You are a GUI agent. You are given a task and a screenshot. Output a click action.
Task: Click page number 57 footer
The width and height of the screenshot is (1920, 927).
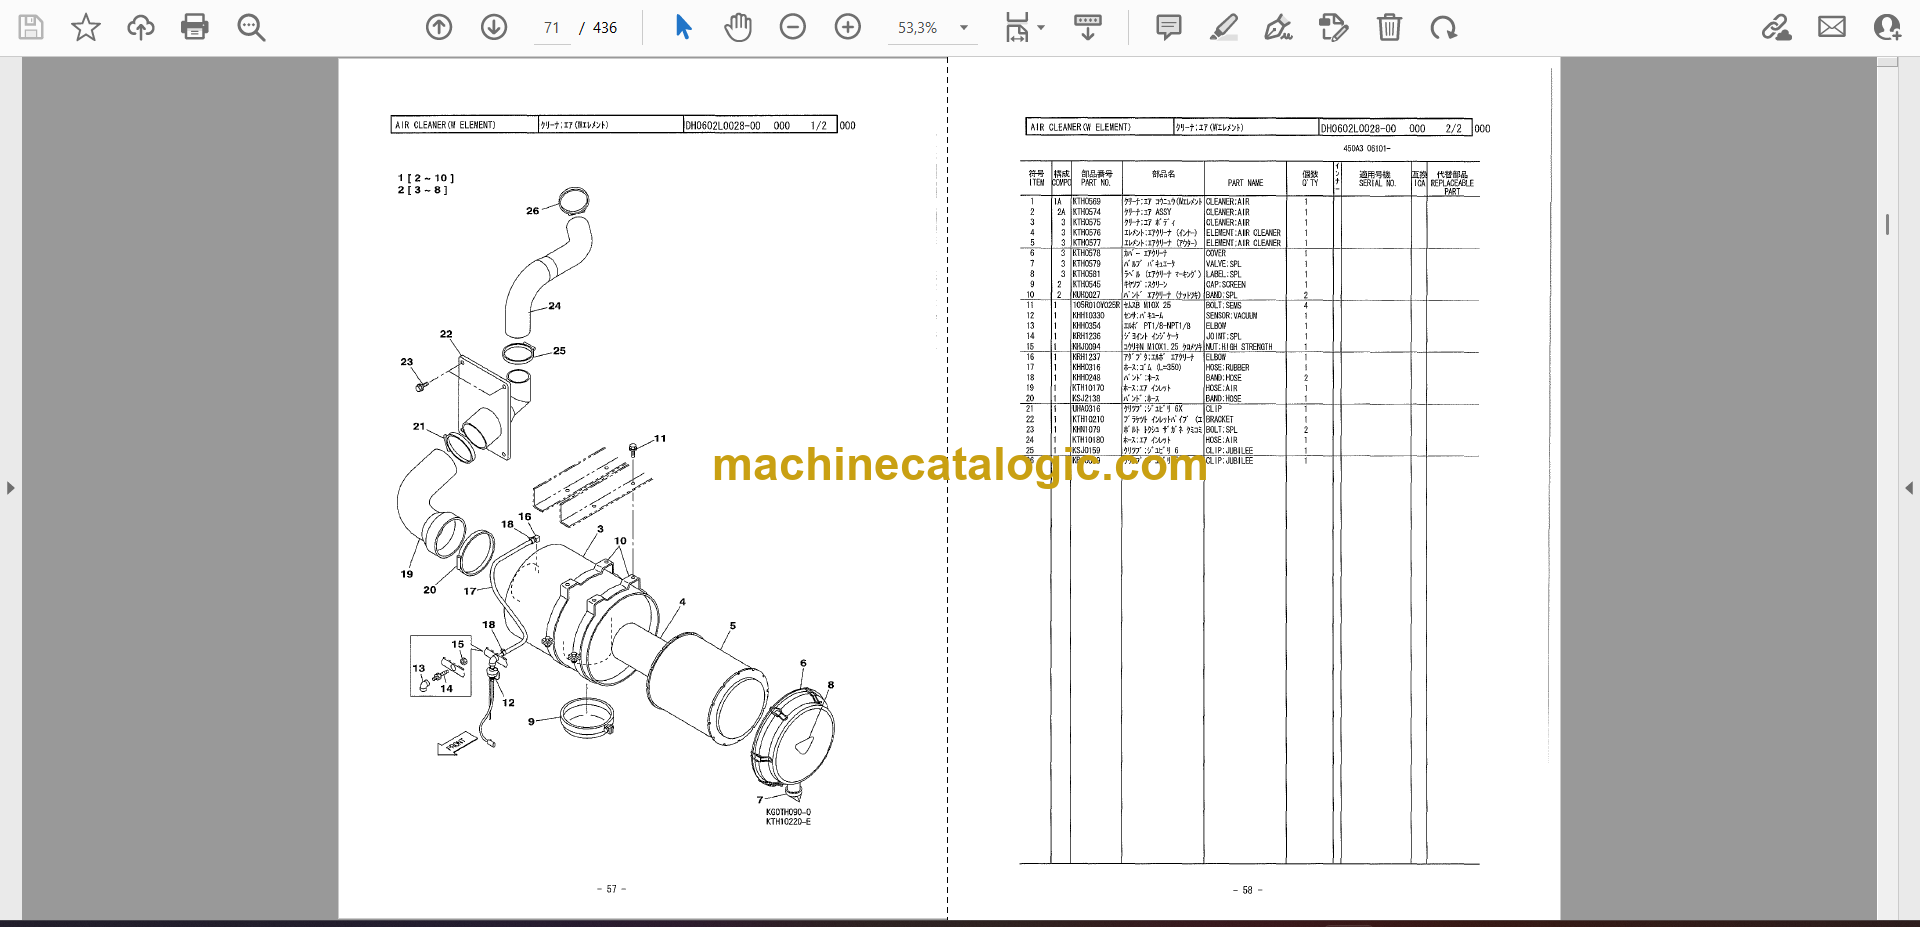tap(611, 889)
